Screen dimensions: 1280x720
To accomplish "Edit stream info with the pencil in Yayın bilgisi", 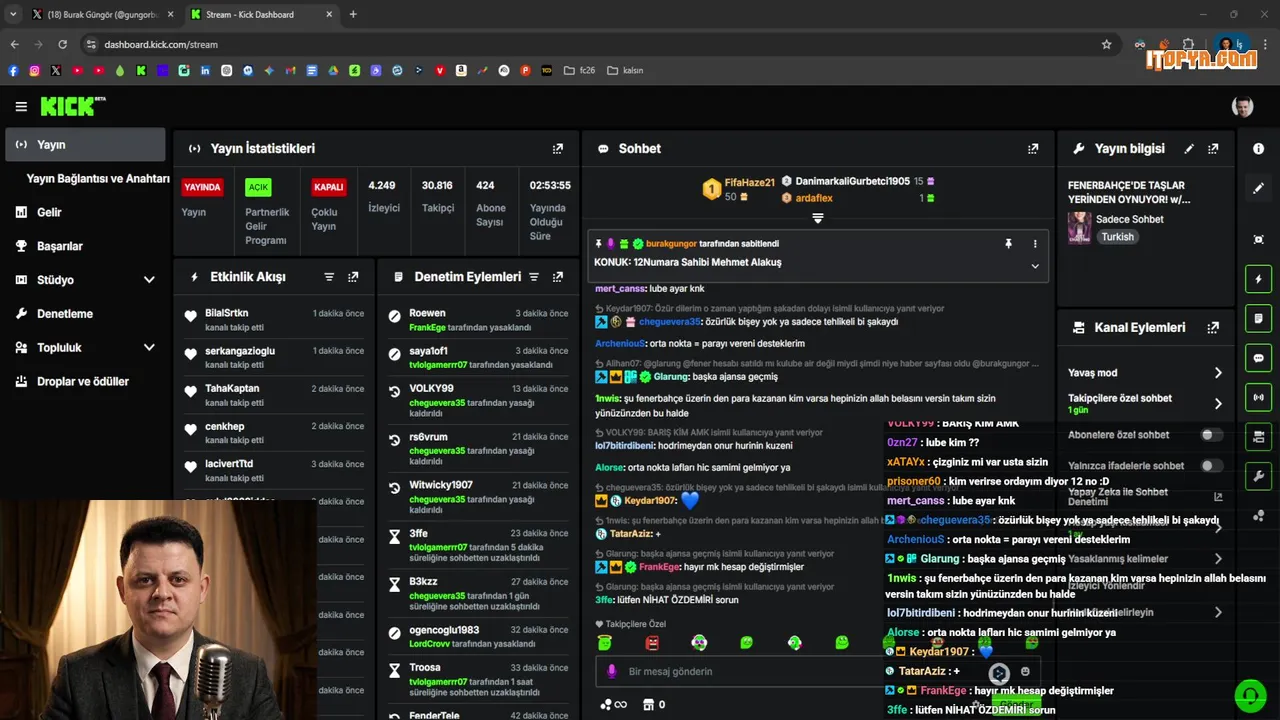I will click(x=1189, y=149).
